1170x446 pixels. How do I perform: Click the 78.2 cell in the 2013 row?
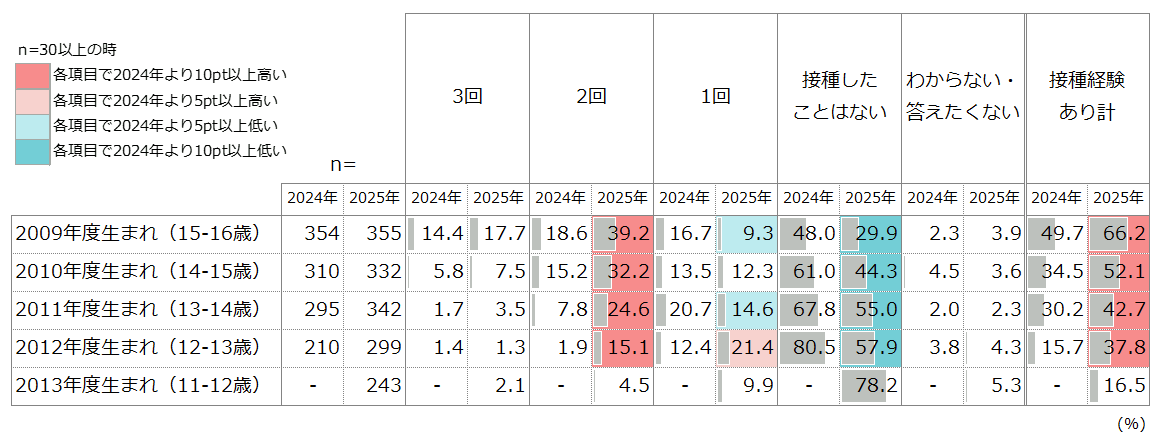(870, 386)
